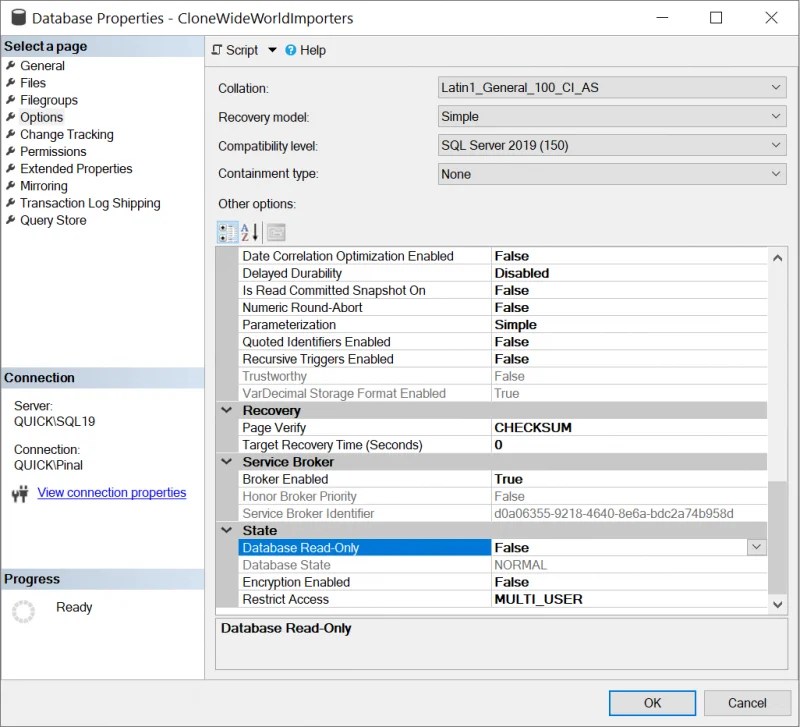Collapse the Recovery section

[227, 410]
